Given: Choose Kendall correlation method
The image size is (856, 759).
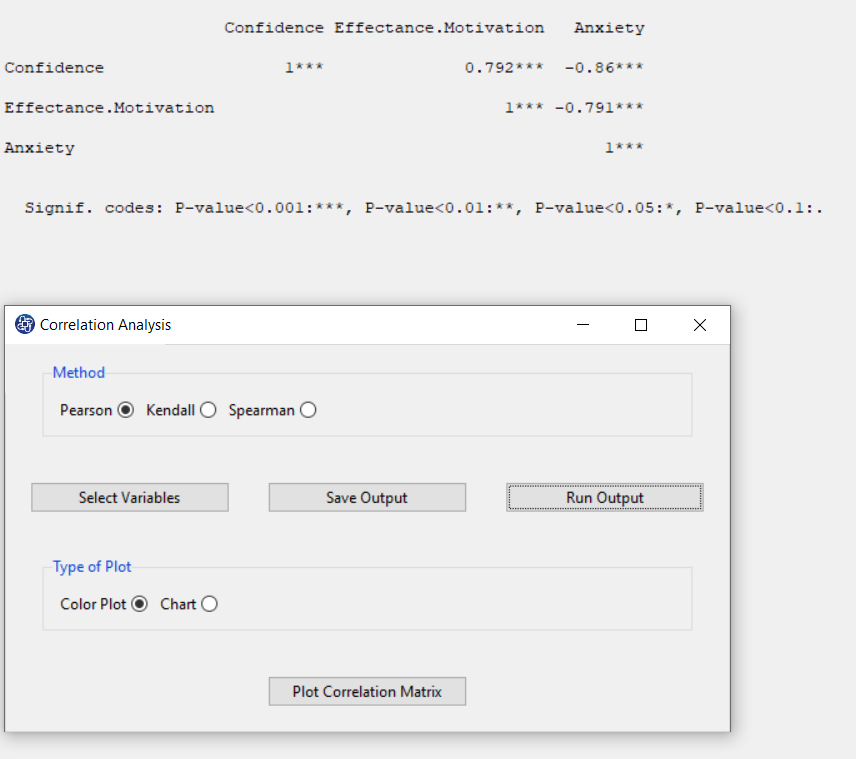Looking at the screenshot, I should pos(208,410).
